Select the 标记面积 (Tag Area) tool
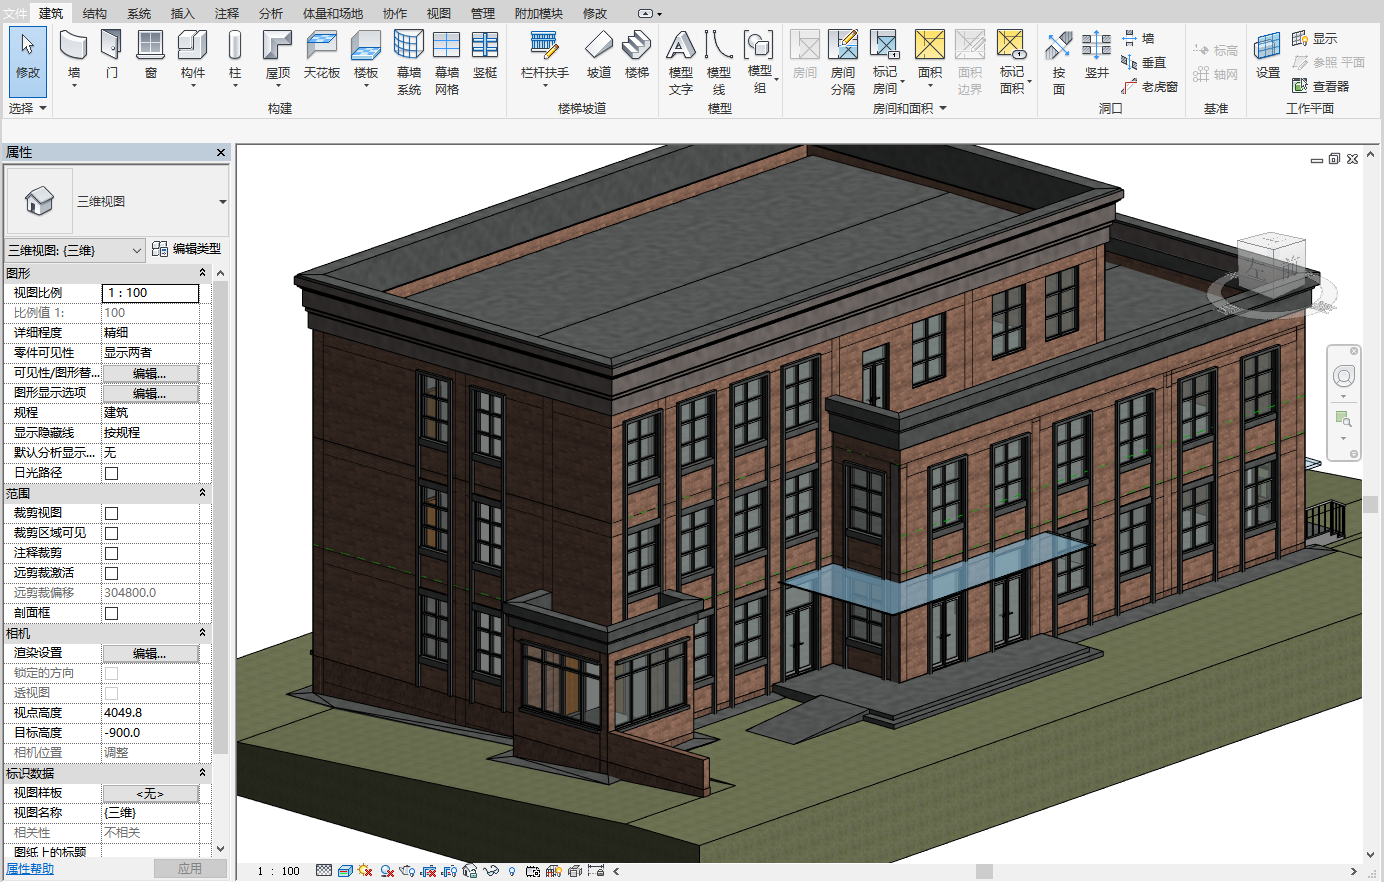The height and width of the screenshot is (882, 1384). [x=1012, y=62]
